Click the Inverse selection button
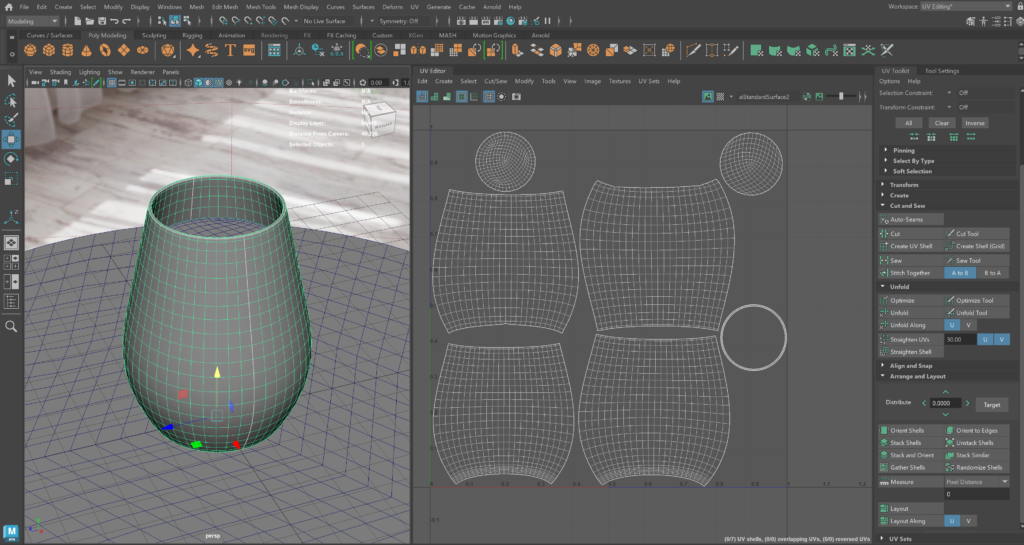The image size is (1024, 545). 975,123
